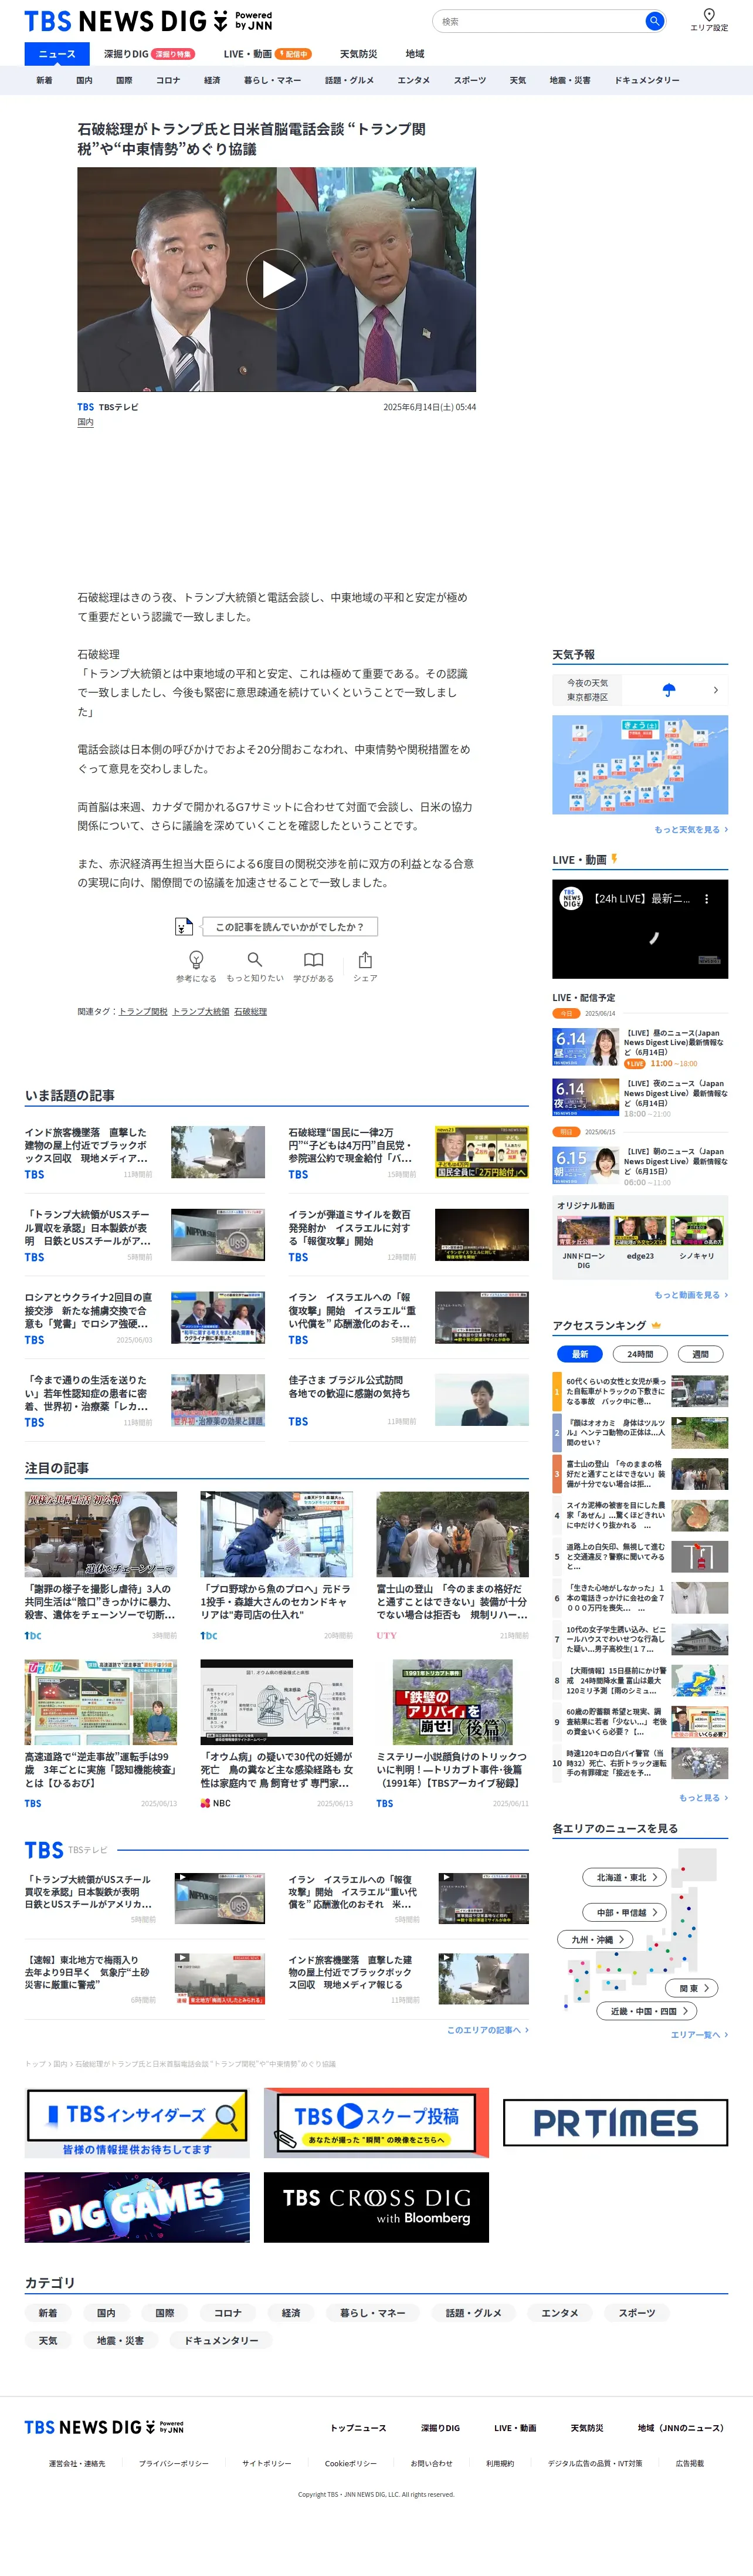Switch to the 地域 top tab
Screen dimensions: 753x2576
click(415, 54)
